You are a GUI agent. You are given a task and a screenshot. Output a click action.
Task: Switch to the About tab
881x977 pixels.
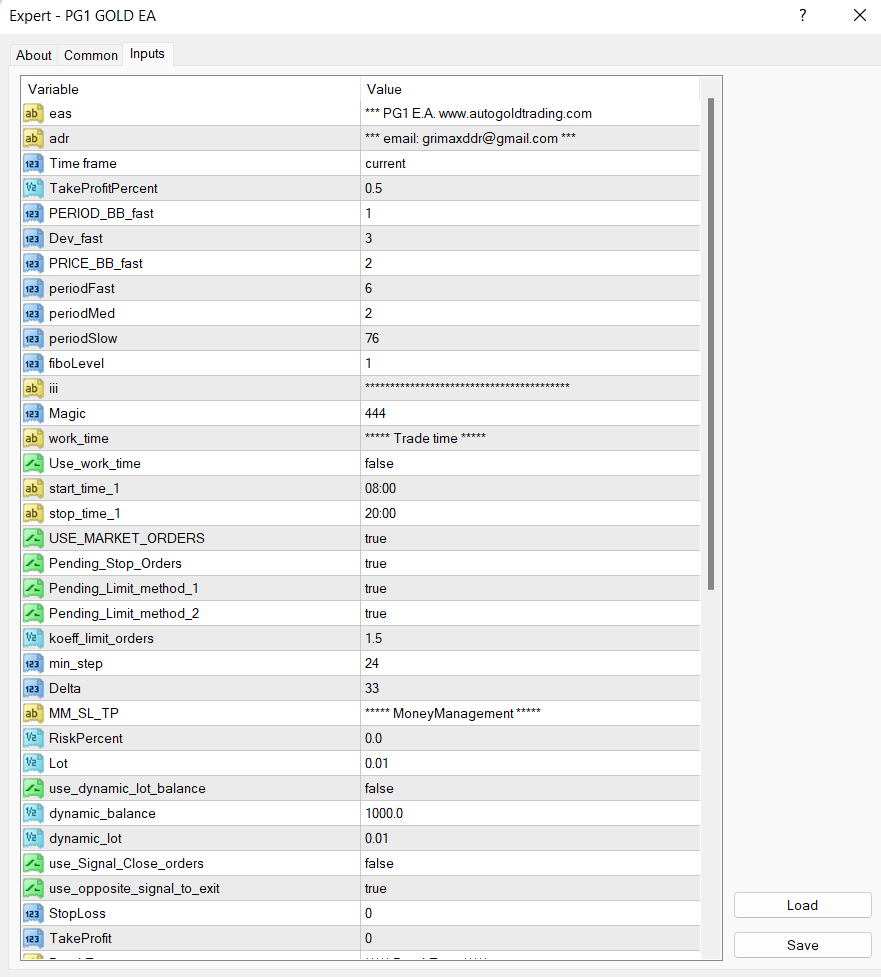pyautogui.click(x=34, y=55)
